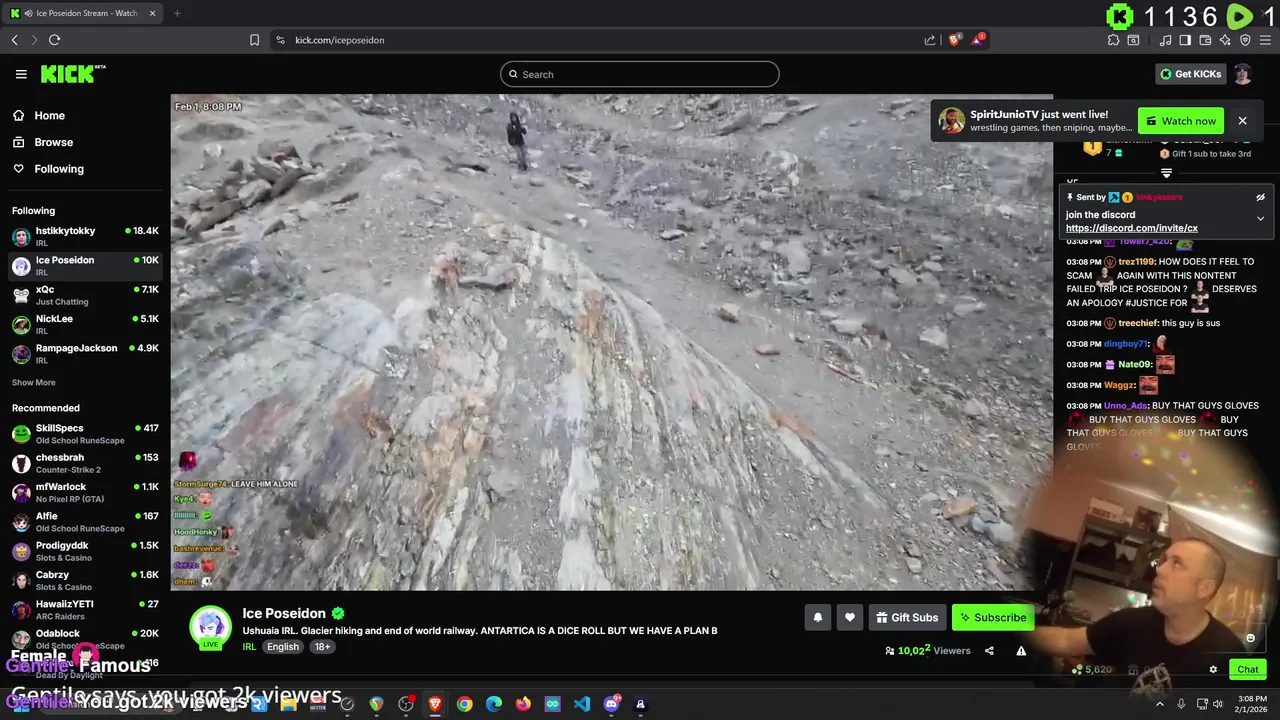Report the stream with warning triangle icon
This screenshot has width=1280, height=720.
tap(1021, 651)
